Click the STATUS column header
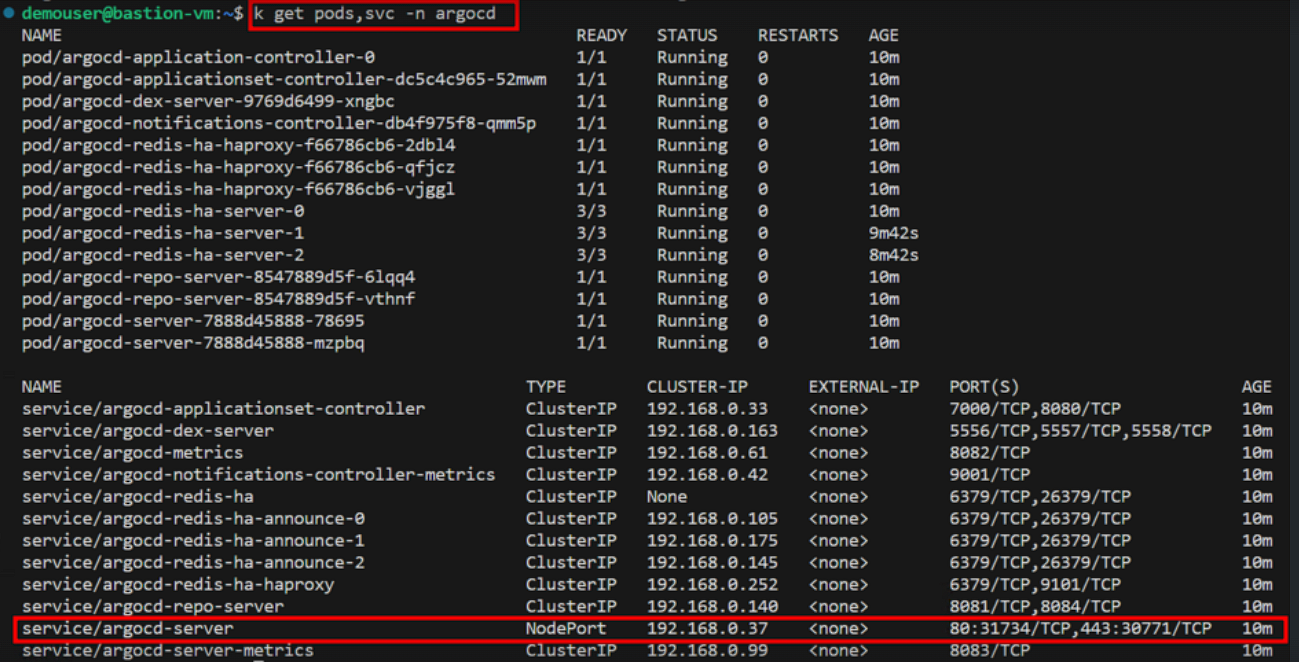Image resolution: width=1299 pixels, height=662 pixels. coord(687,35)
